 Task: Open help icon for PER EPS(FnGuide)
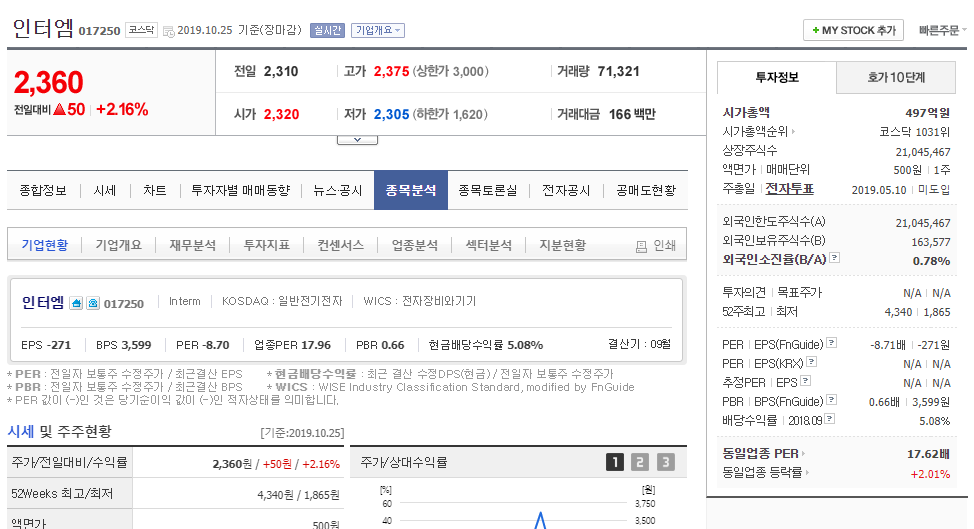click(831, 343)
